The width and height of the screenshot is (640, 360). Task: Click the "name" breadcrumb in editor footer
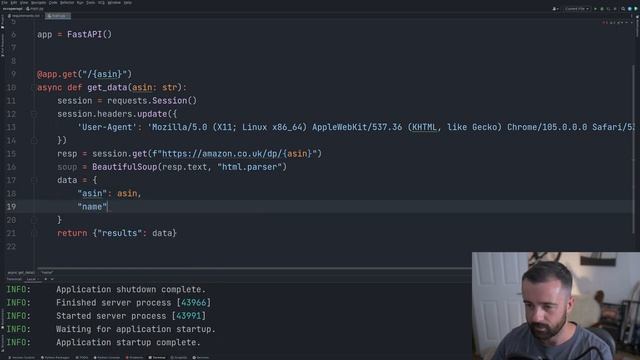pyautogui.click(x=47, y=273)
